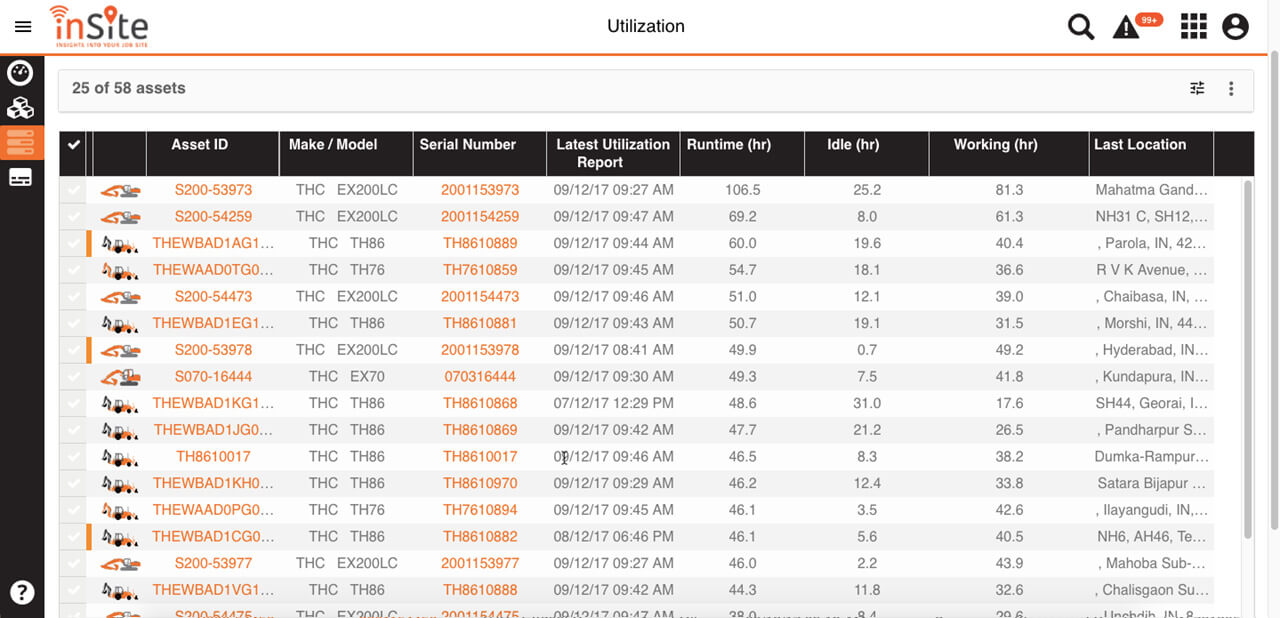Toggle checkbox for S200-54259 row
This screenshot has width=1280, height=618.
tap(73, 217)
